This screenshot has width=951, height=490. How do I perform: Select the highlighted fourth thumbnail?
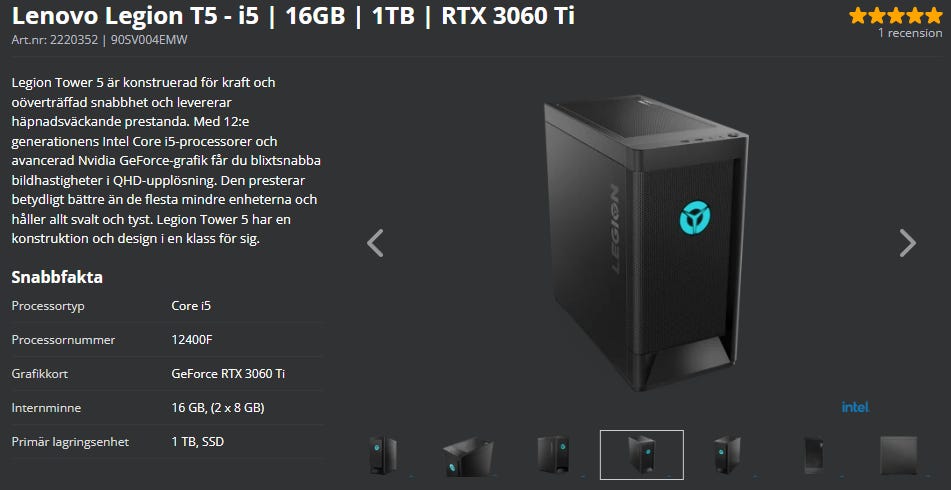point(642,455)
